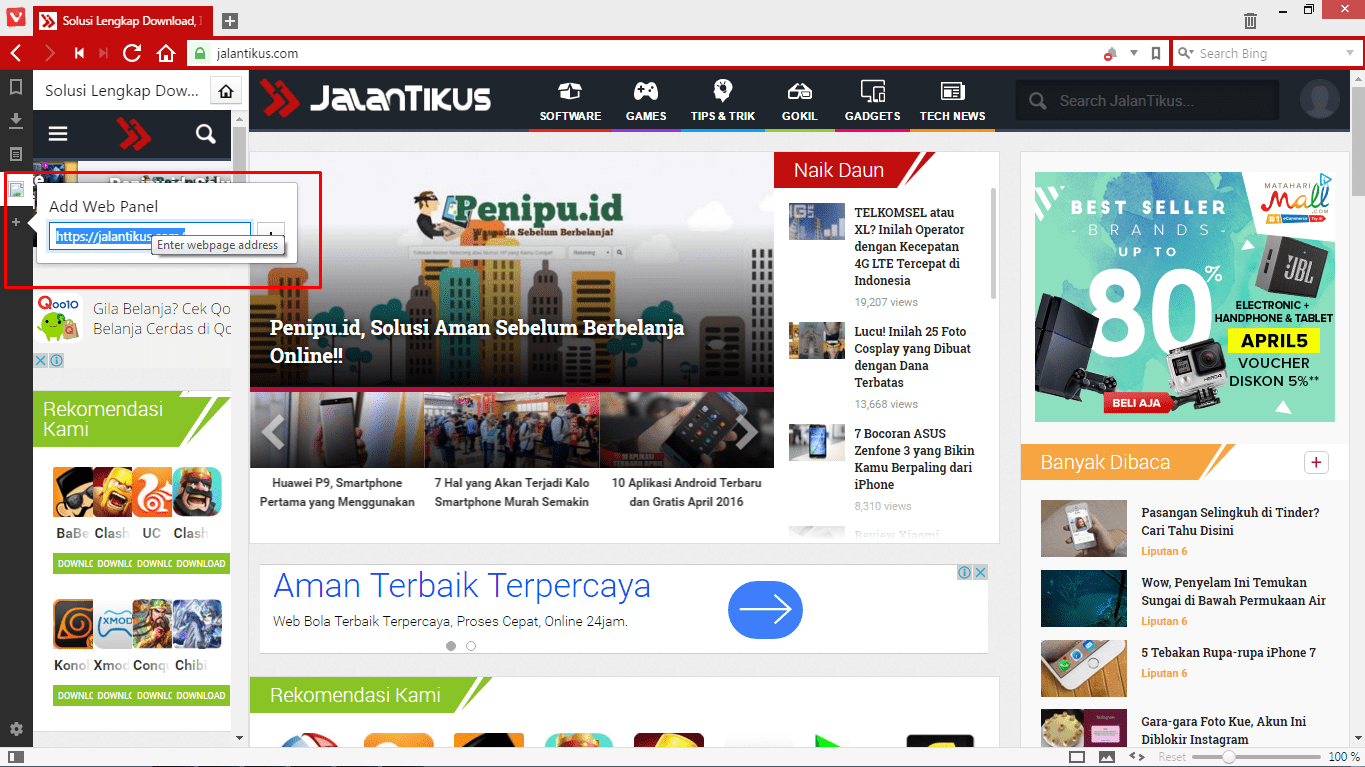The image size is (1365, 767).
Task: Click the Add Web Panel plus in sidebar
Action: (16, 222)
